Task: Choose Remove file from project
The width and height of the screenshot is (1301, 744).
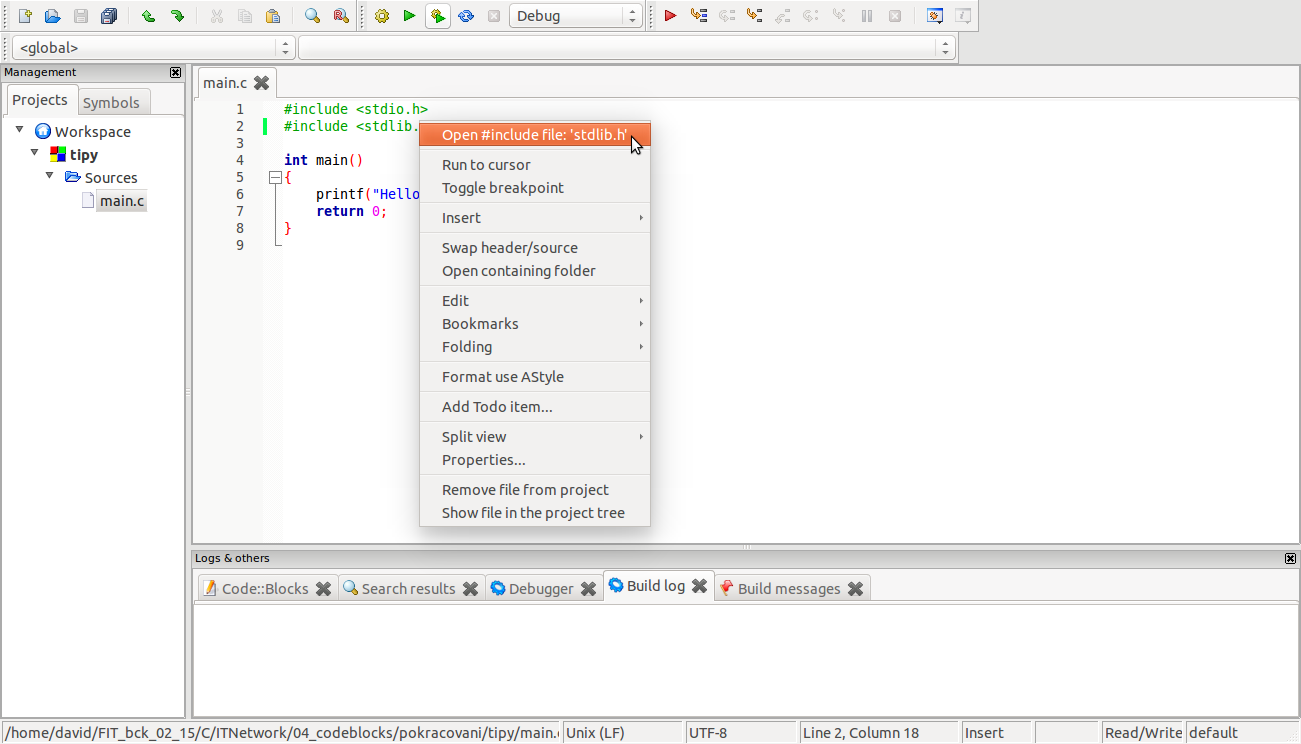Action: pyautogui.click(x=525, y=489)
